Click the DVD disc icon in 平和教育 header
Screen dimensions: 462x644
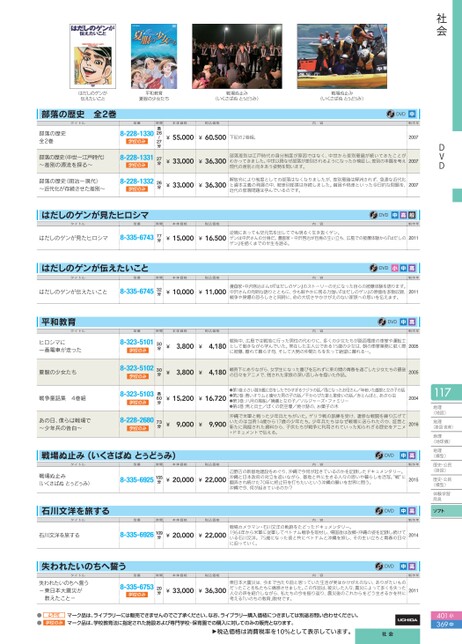(382, 322)
